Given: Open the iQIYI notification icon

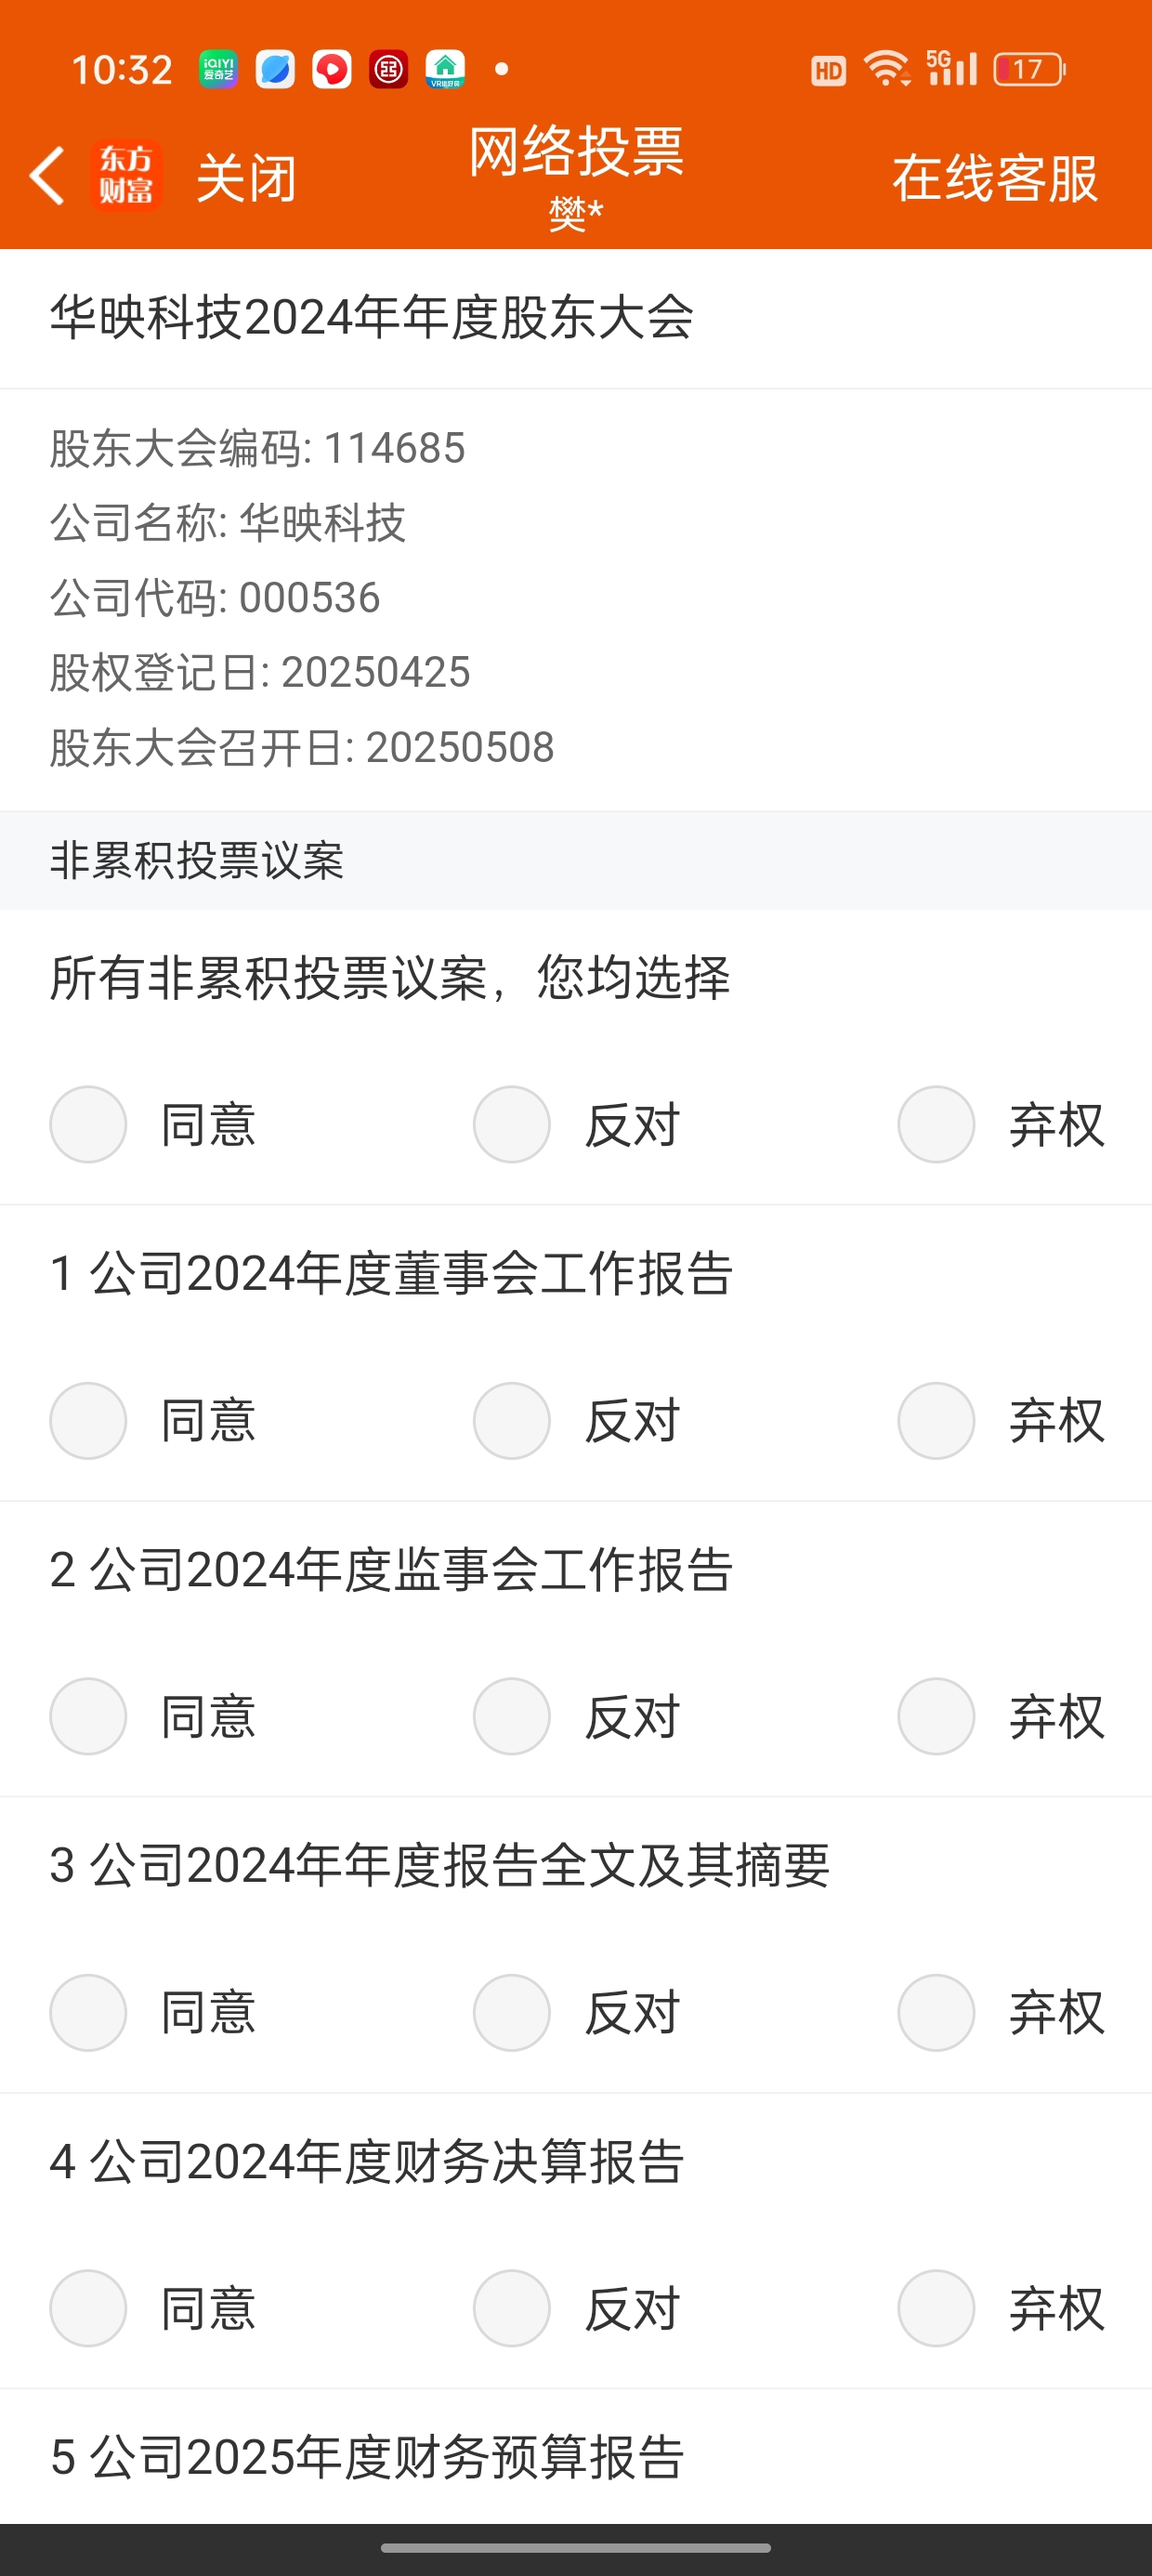Looking at the screenshot, I should click(x=218, y=69).
